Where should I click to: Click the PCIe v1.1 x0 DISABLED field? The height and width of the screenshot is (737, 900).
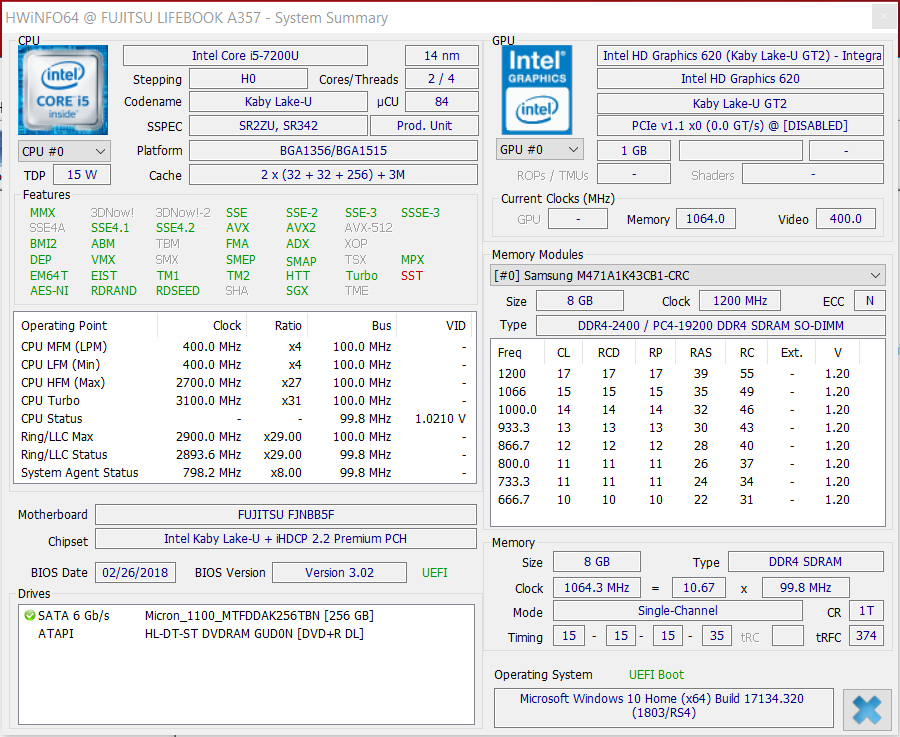point(740,126)
